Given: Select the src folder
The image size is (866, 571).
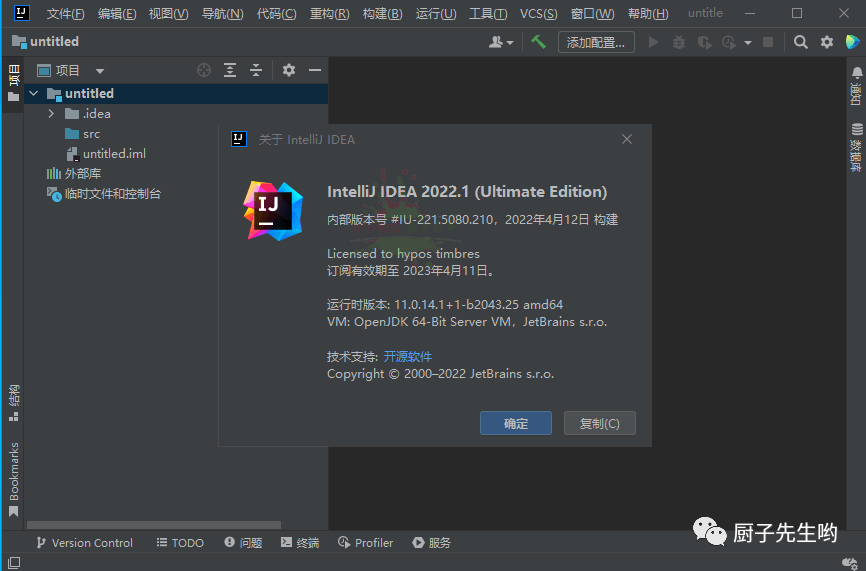Looking at the screenshot, I should click(x=82, y=134).
